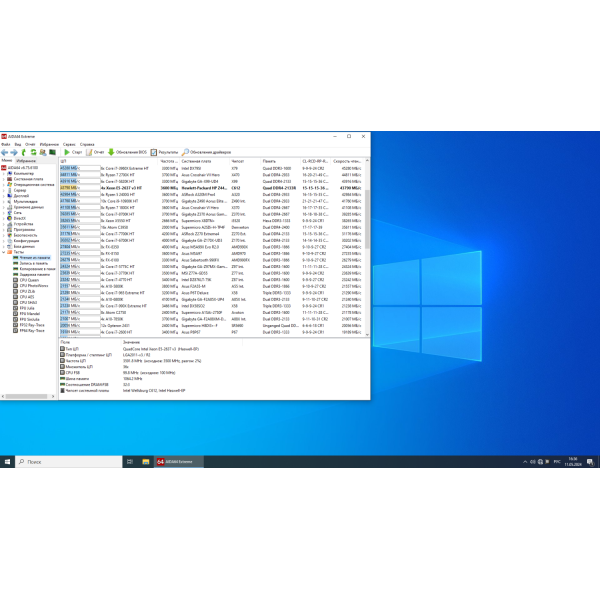This screenshot has width=600, height=600.
Task: Click the sidebar horizontal scrollbar
Action: tap(28, 396)
